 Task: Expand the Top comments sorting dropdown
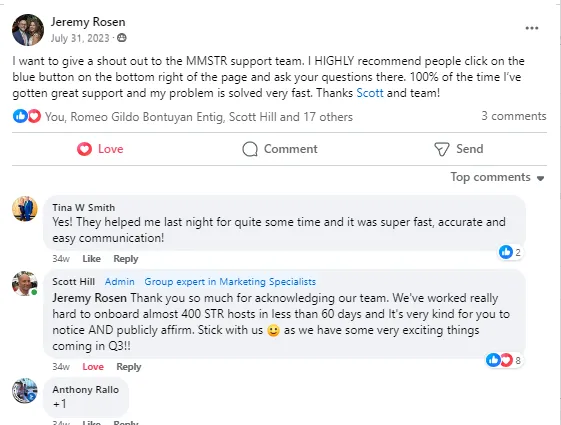coord(497,177)
